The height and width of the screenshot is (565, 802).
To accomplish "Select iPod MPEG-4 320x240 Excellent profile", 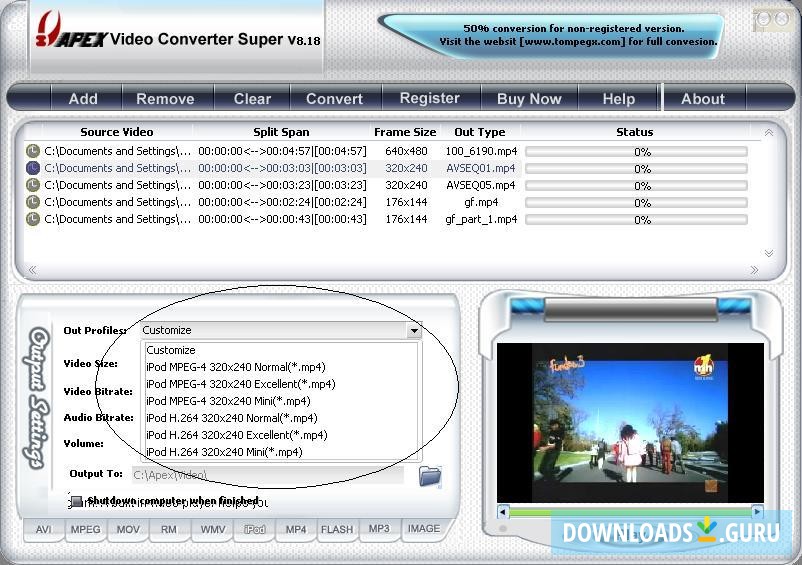I will coord(281,384).
